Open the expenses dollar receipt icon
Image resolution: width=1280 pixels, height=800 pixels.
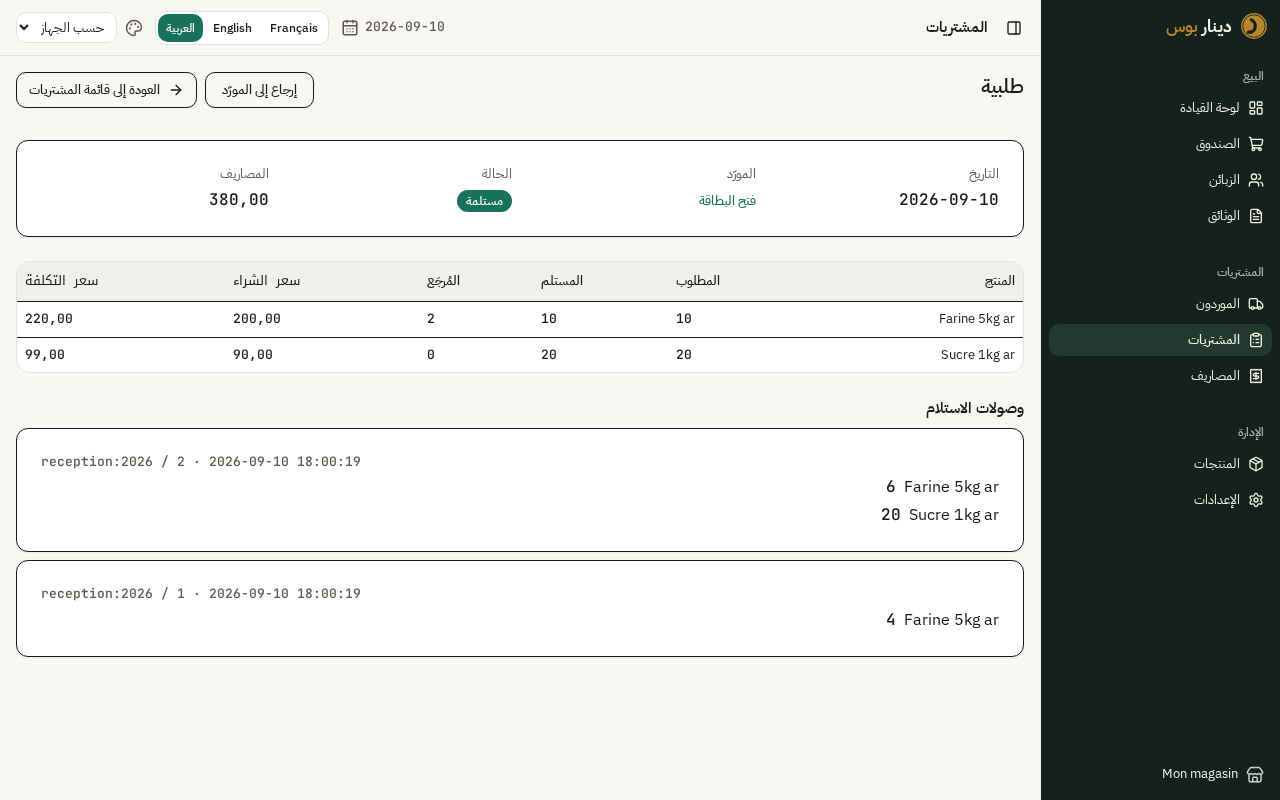click(1256, 376)
